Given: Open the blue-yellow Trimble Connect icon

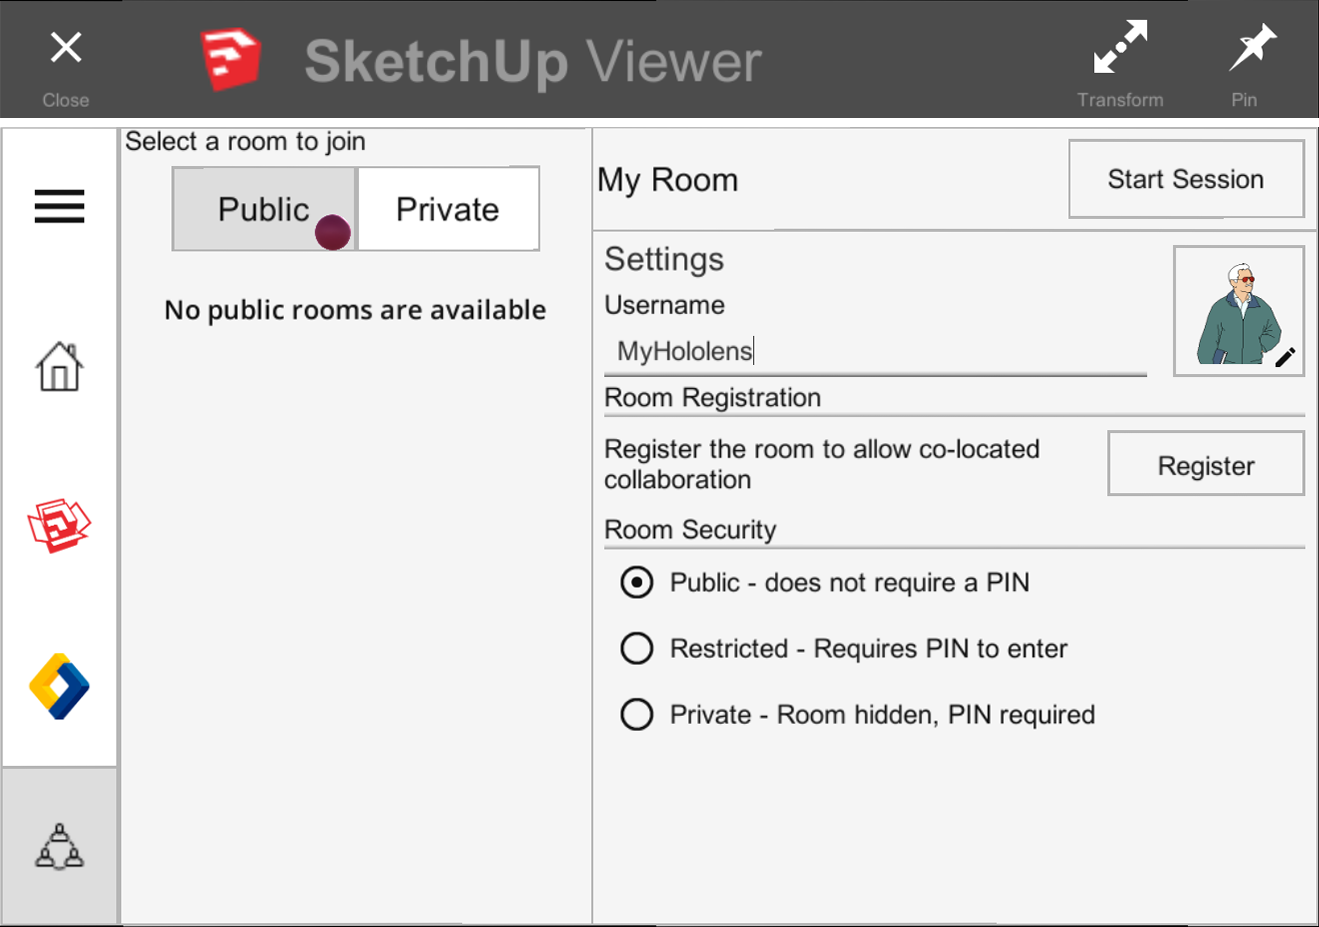Looking at the screenshot, I should (x=59, y=686).
